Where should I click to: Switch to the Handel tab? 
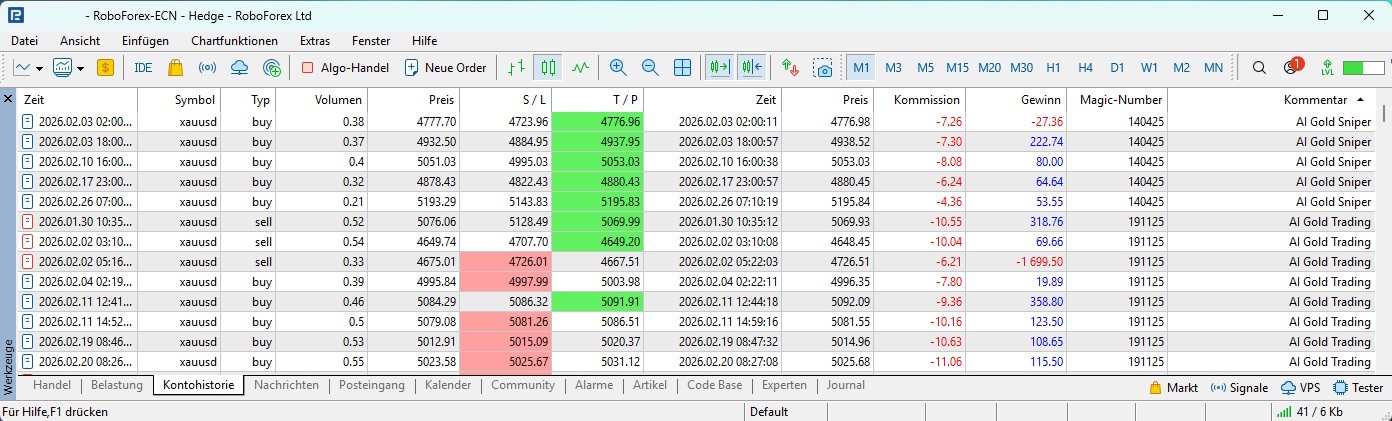(x=51, y=385)
